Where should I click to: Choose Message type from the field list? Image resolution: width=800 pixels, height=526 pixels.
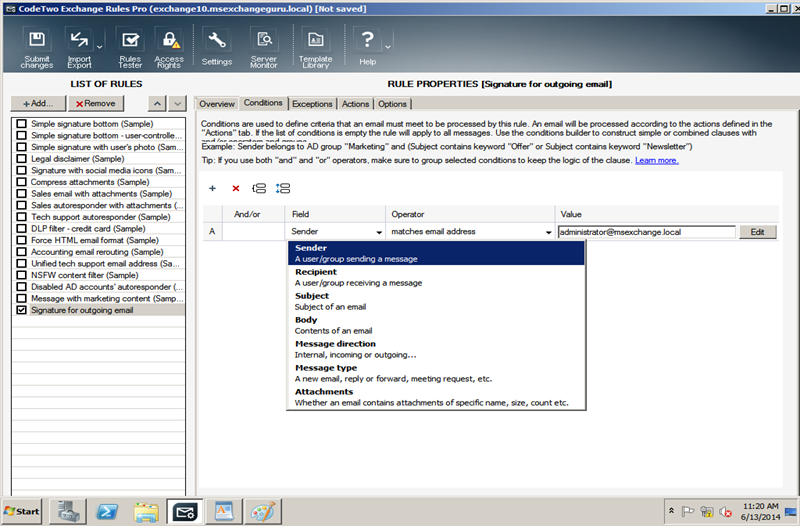point(436,373)
